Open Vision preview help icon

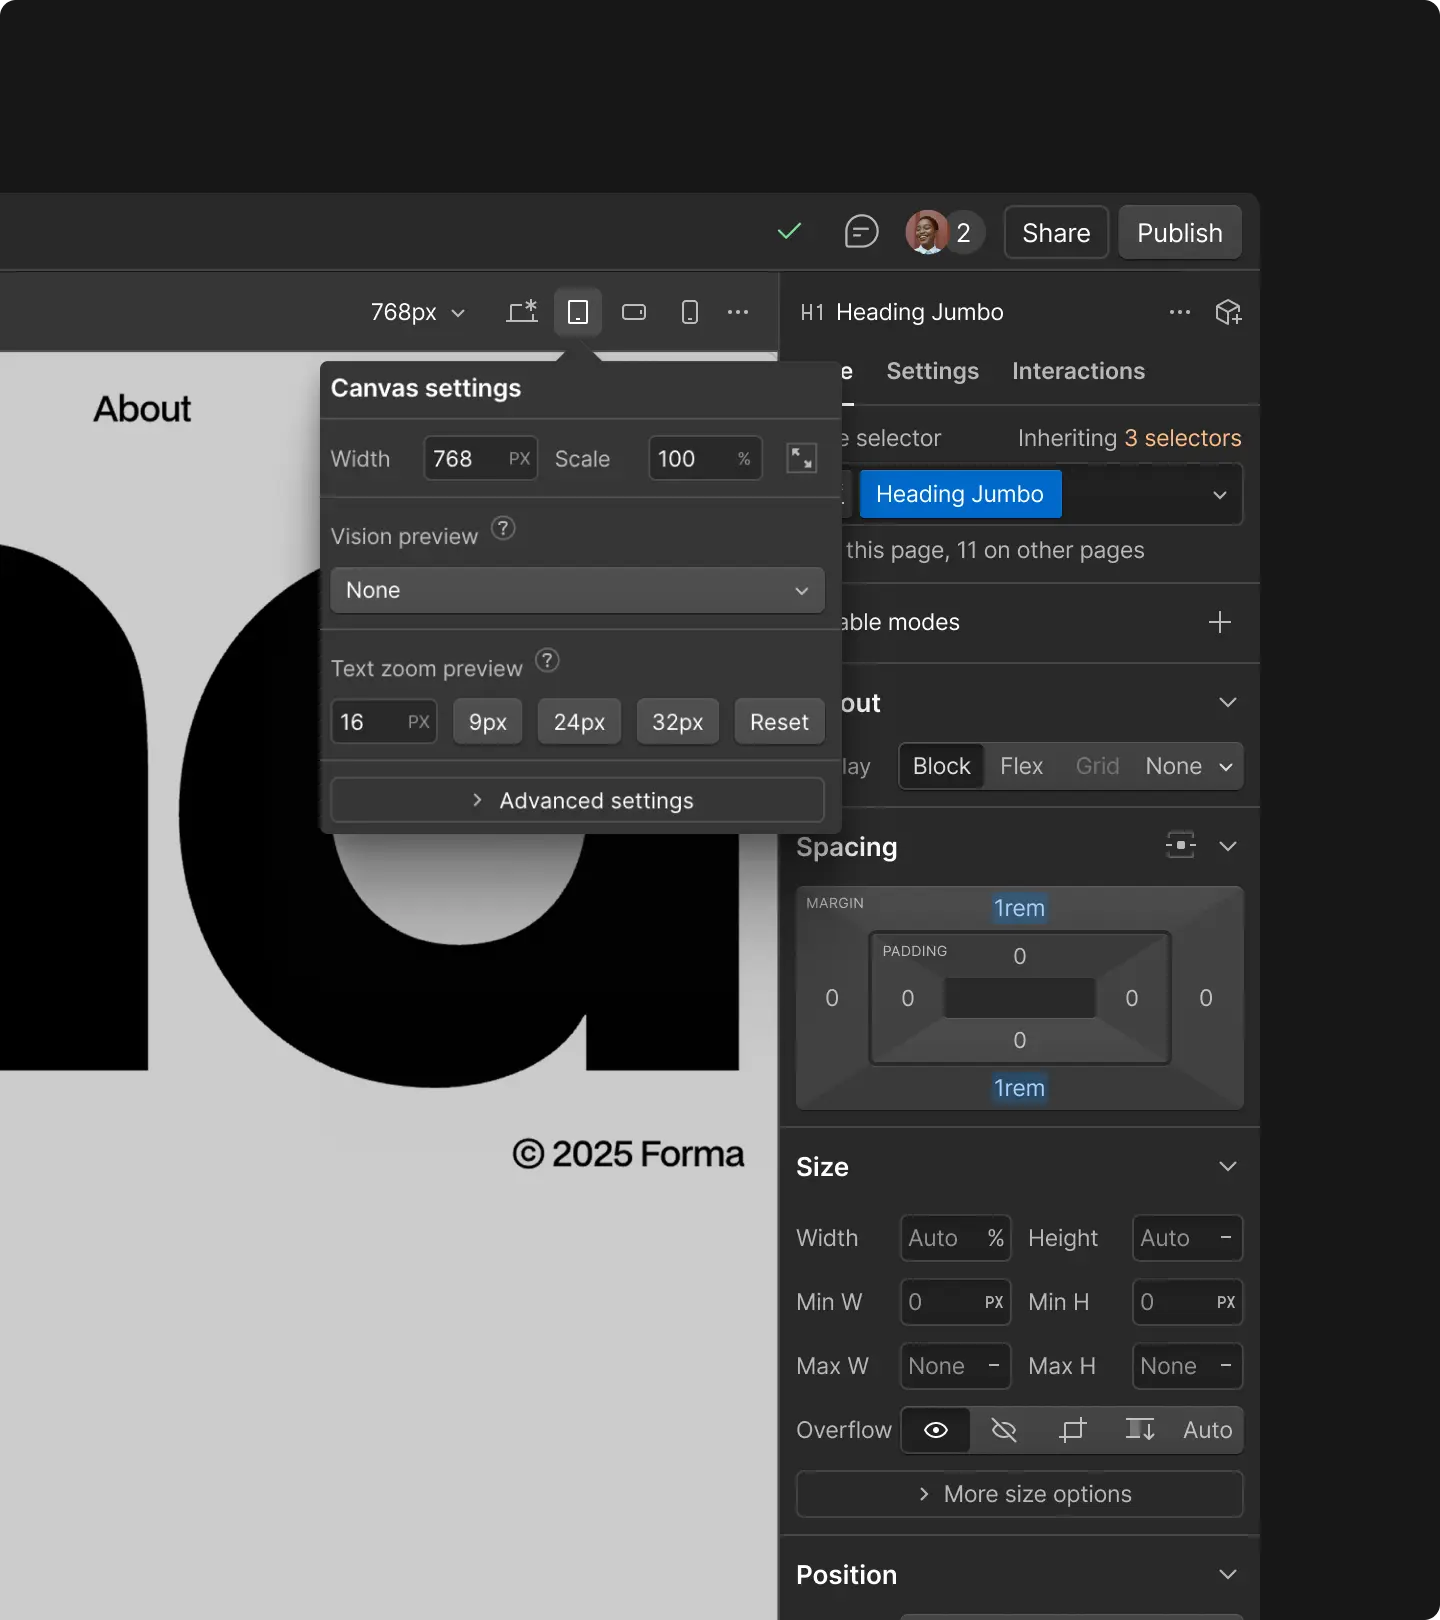pyautogui.click(x=503, y=528)
